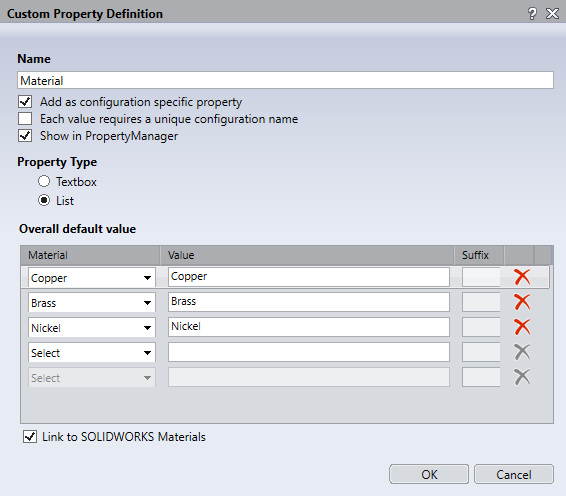Delete the Nickel row with red X
The image size is (566, 496).
[x=522, y=327]
